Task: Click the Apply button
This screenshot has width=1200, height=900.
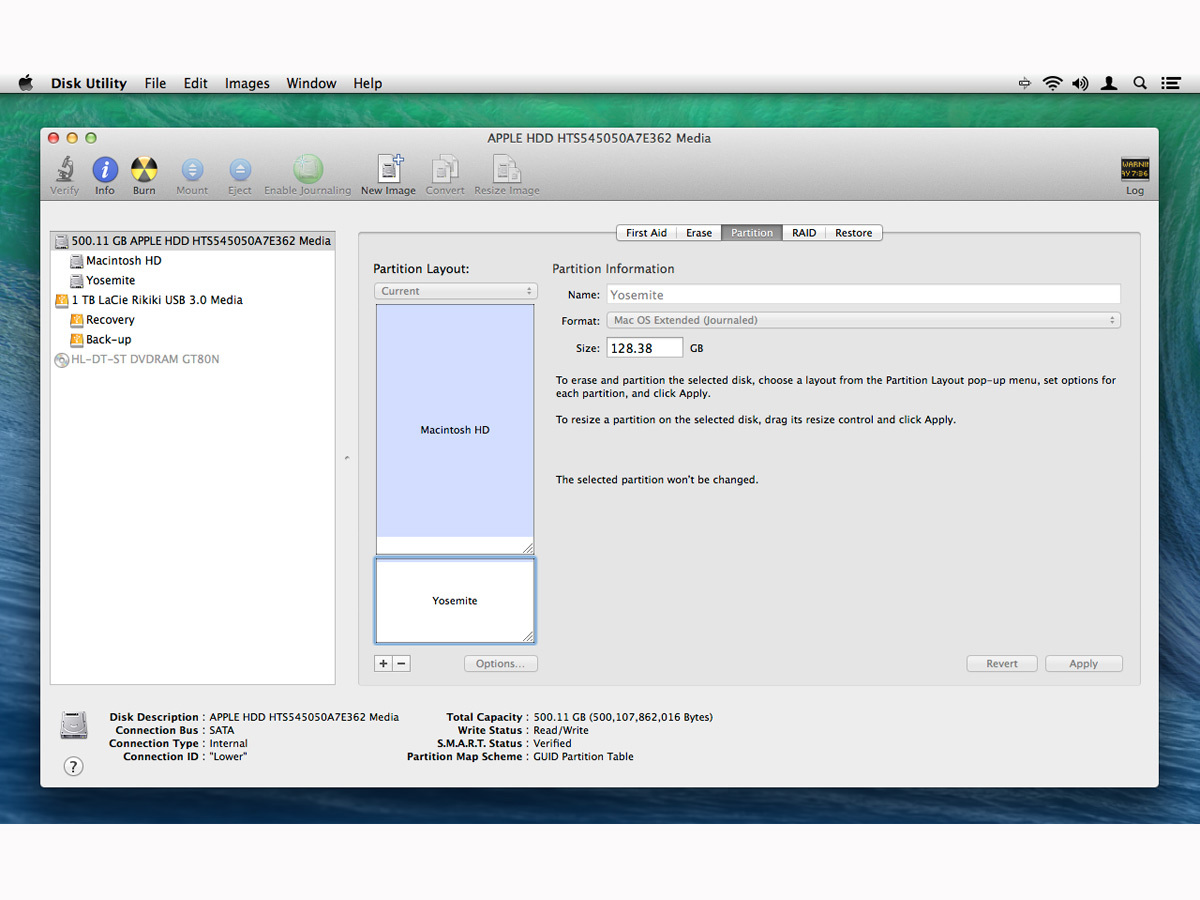Action: click(x=1084, y=664)
